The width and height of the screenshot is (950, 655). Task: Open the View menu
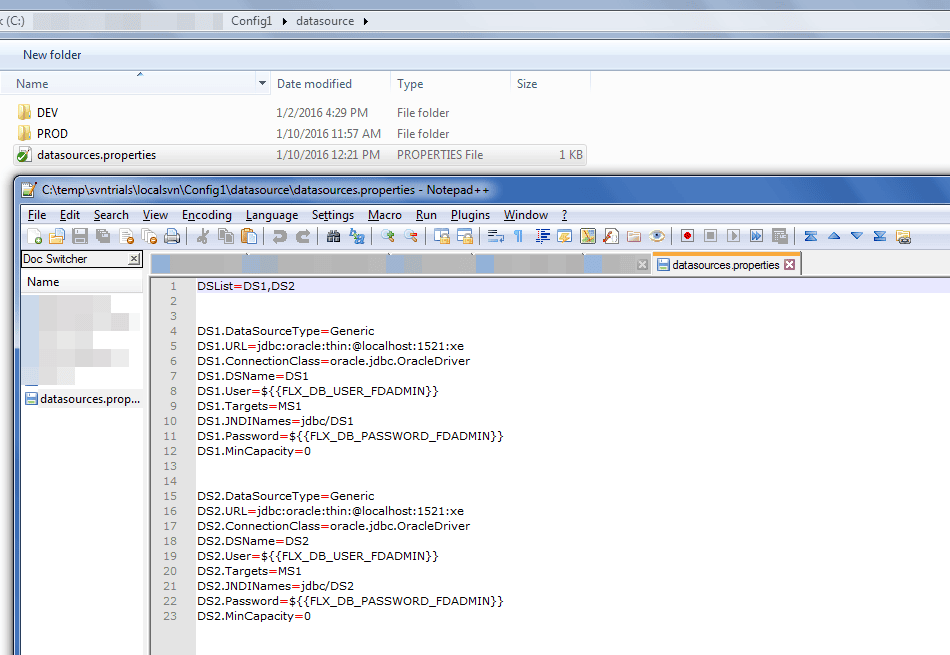pos(155,215)
